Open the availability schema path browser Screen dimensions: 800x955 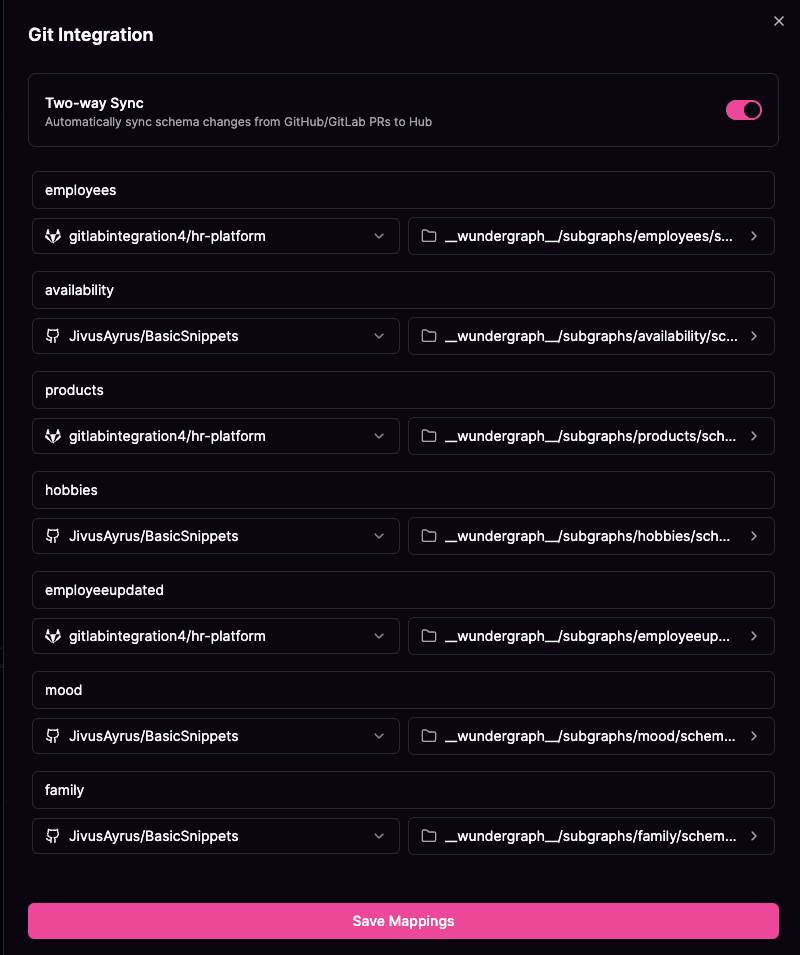tap(755, 336)
